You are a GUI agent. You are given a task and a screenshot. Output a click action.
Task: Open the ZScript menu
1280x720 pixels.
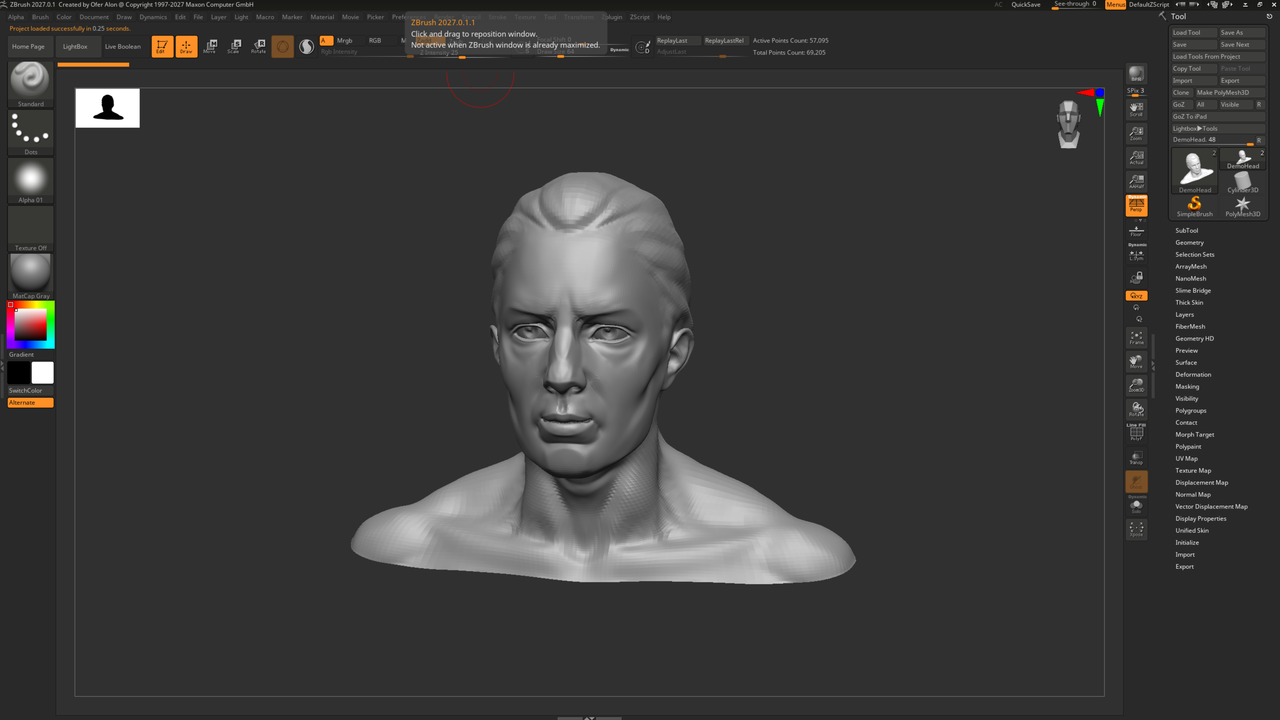[x=640, y=17]
